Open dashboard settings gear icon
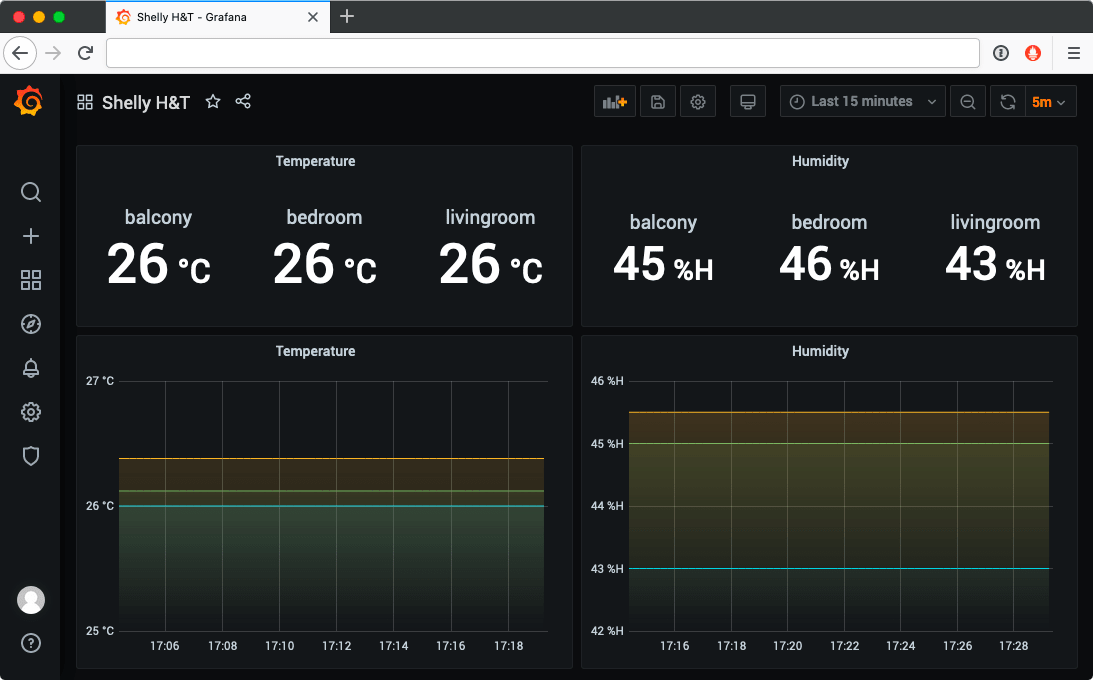Image resolution: width=1093 pixels, height=680 pixels. tap(697, 101)
